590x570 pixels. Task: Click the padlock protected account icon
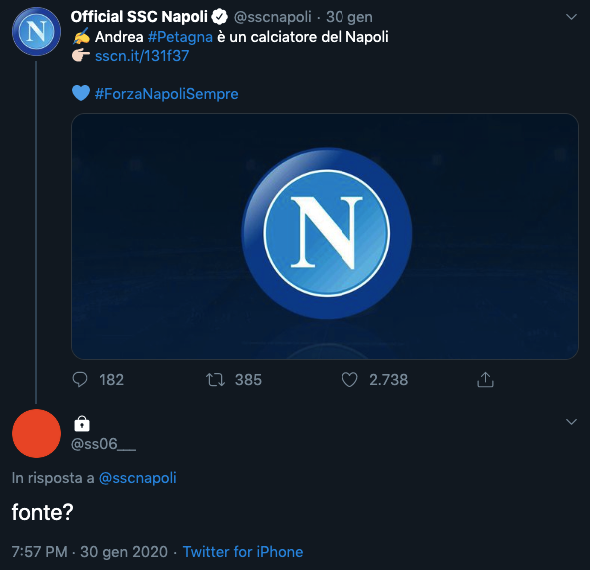(82, 424)
